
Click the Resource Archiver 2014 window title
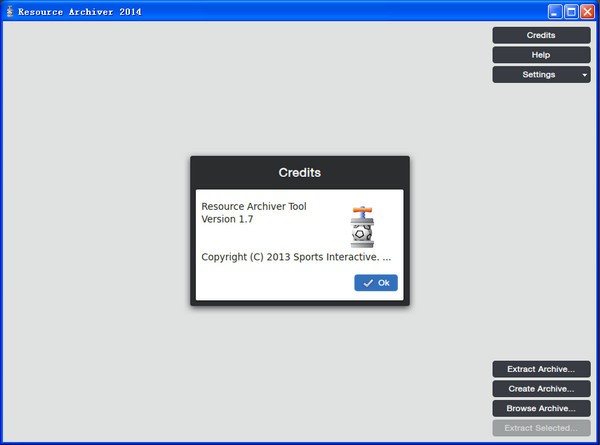80,12
